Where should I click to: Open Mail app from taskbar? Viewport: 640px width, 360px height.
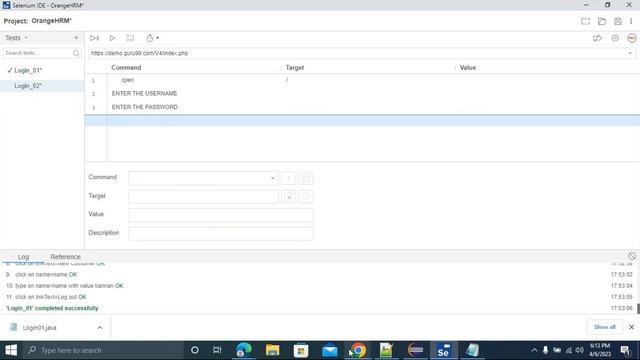pyautogui.click(x=329, y=350)
